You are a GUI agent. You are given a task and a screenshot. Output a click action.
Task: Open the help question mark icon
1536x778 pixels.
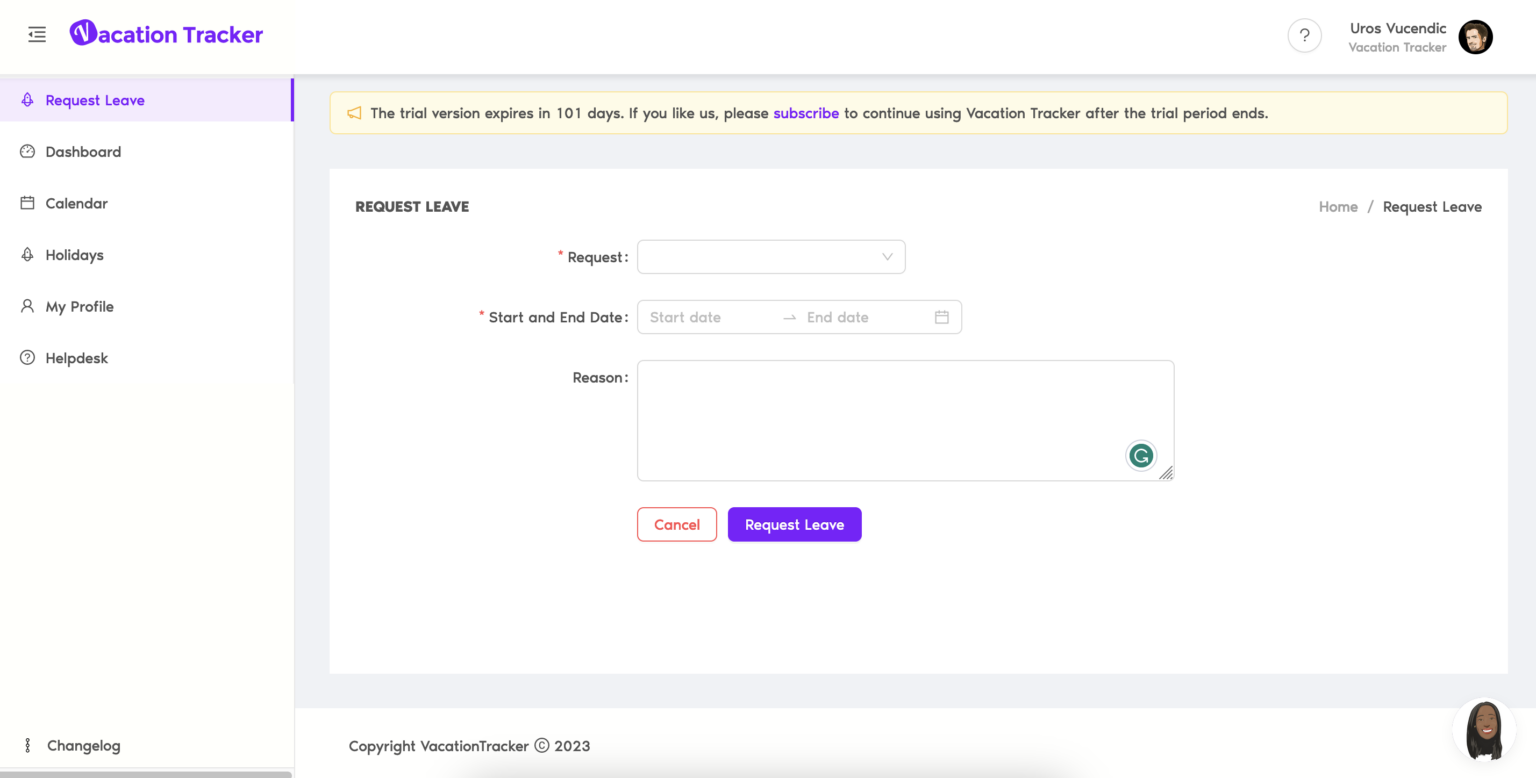tap(1304, 36)
